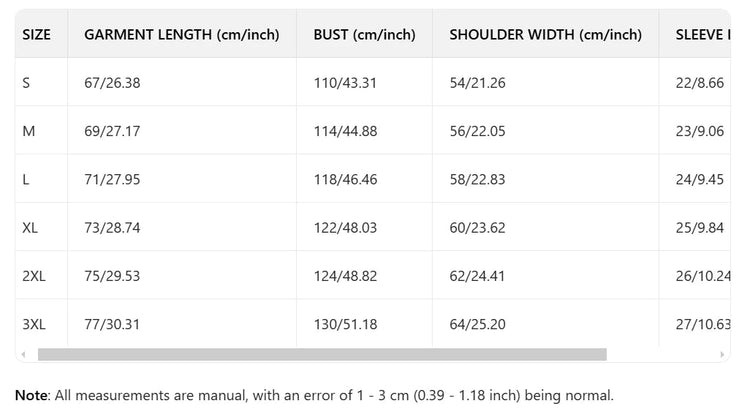Click the empty scrollbar track right of thumb
The width and height of the screenshot is (750, 409).
(x=662, y=354)
